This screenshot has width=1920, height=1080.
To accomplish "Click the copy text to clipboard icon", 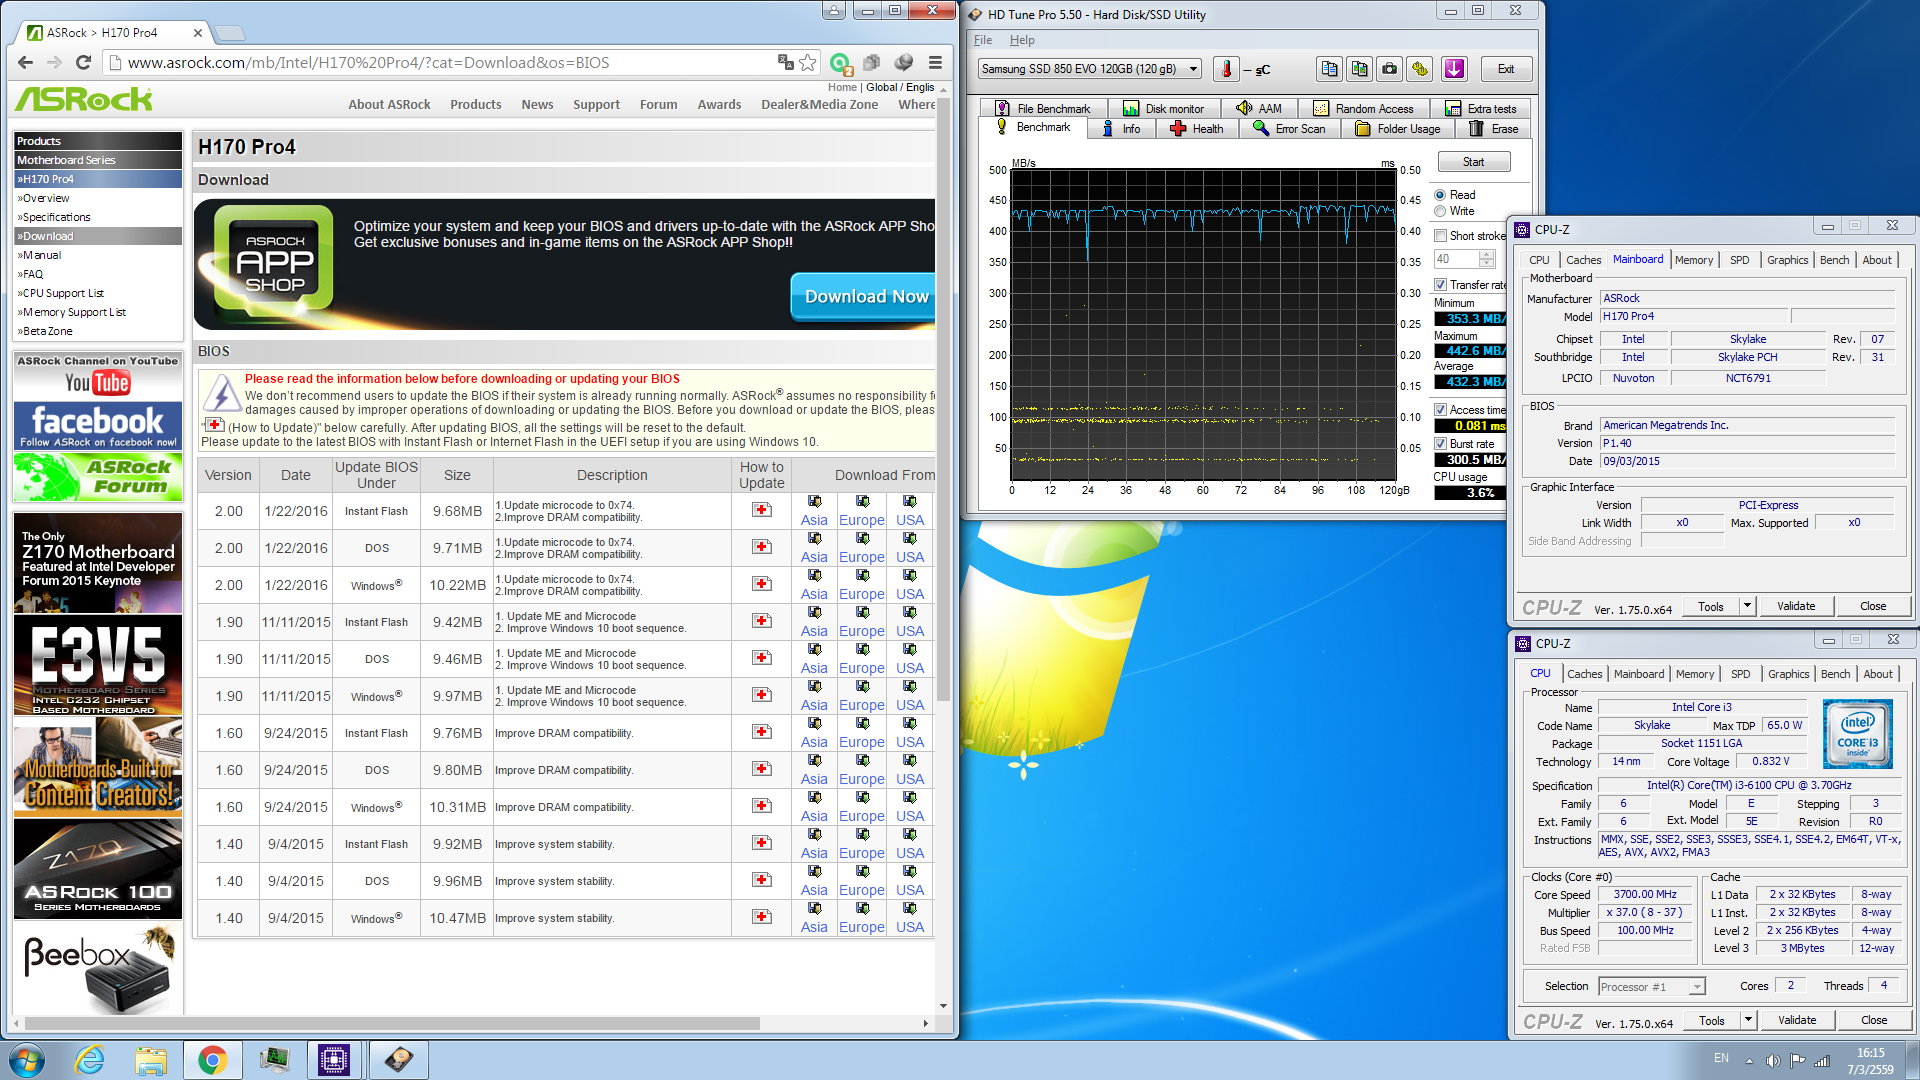I will click(1329, 69).
